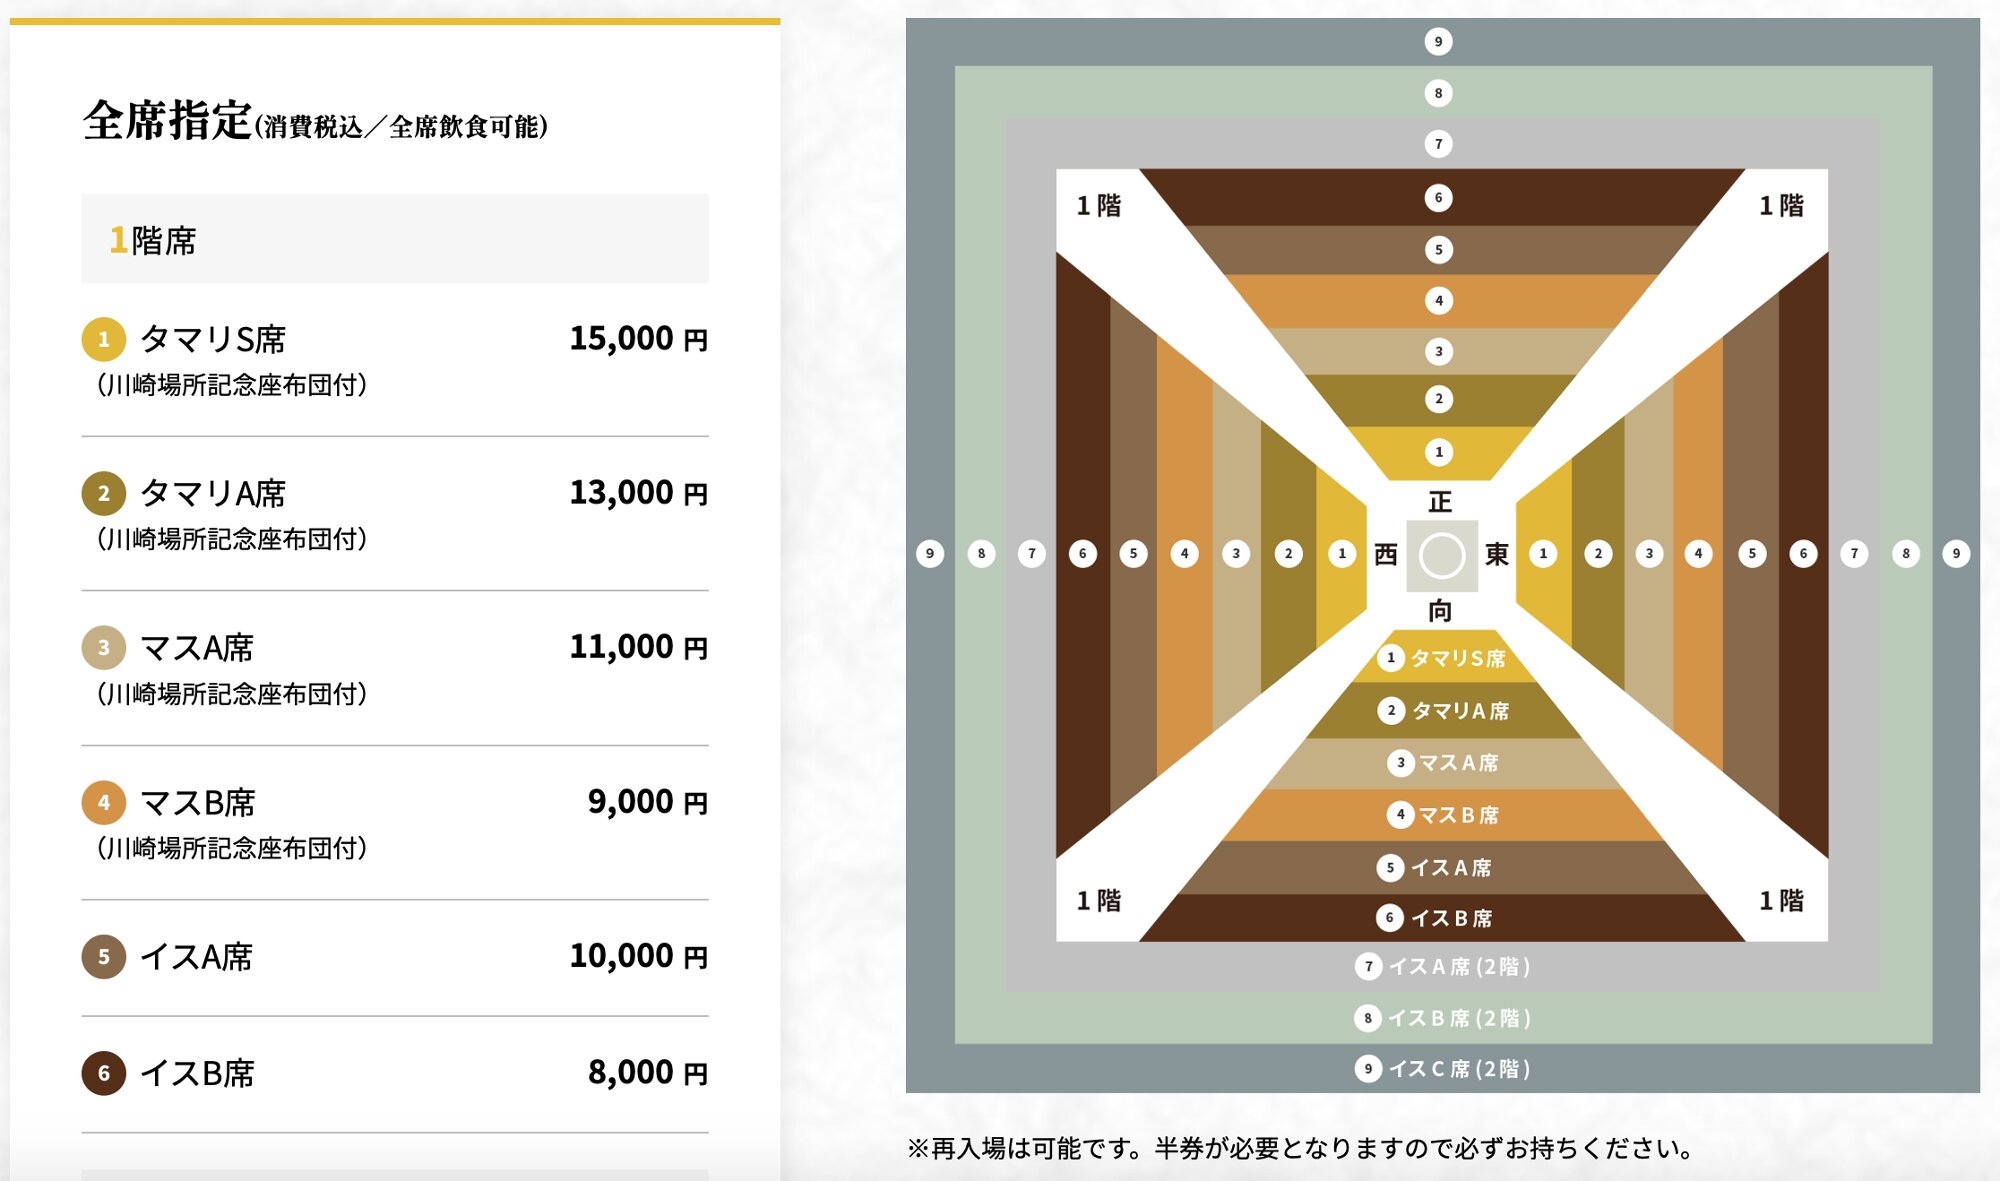The width and height of the screenshot is (2000, 1181).
Task: Click the number 2 Tamari A seat badge
Action: coord(103,493)
